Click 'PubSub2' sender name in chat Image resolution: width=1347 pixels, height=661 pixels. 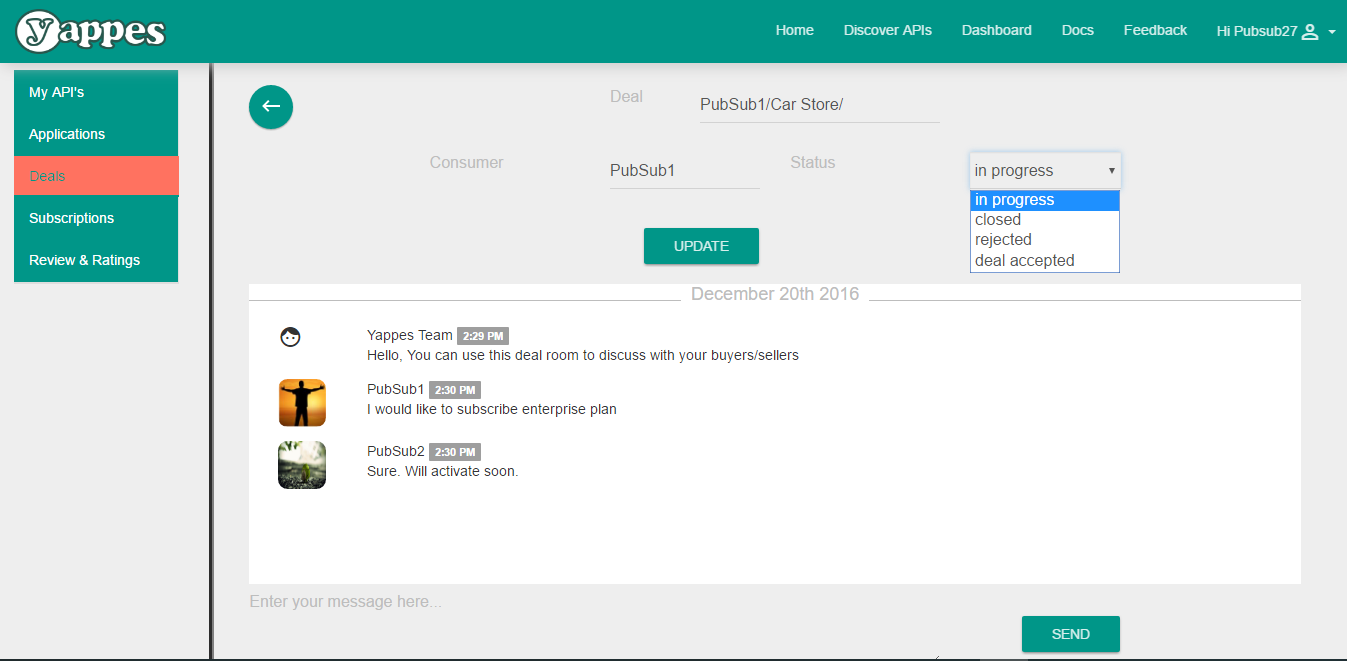[396, 452]
